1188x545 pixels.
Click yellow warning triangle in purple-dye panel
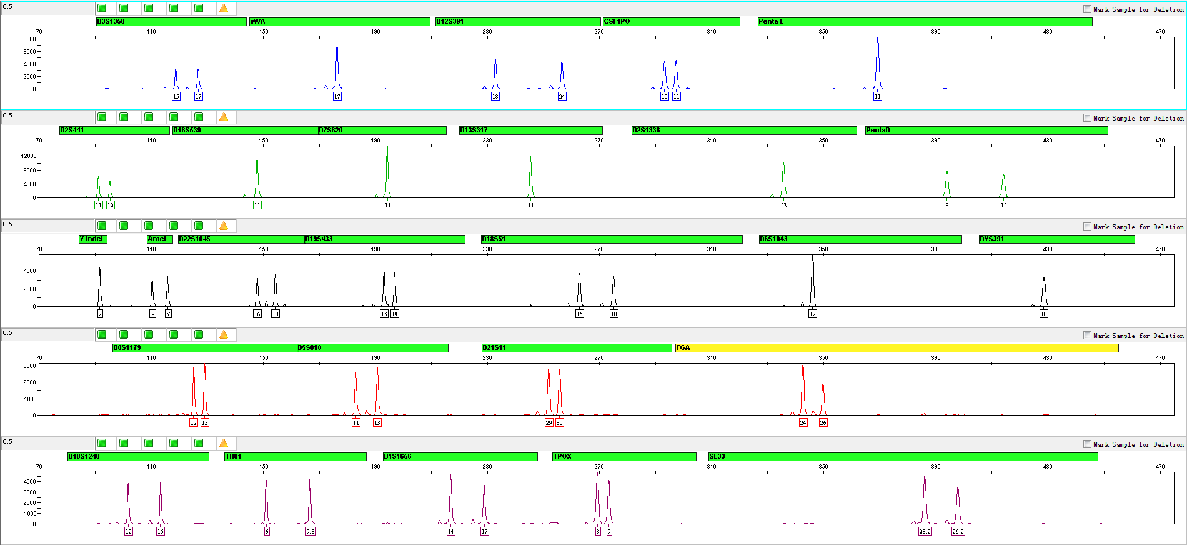[224, 443]
